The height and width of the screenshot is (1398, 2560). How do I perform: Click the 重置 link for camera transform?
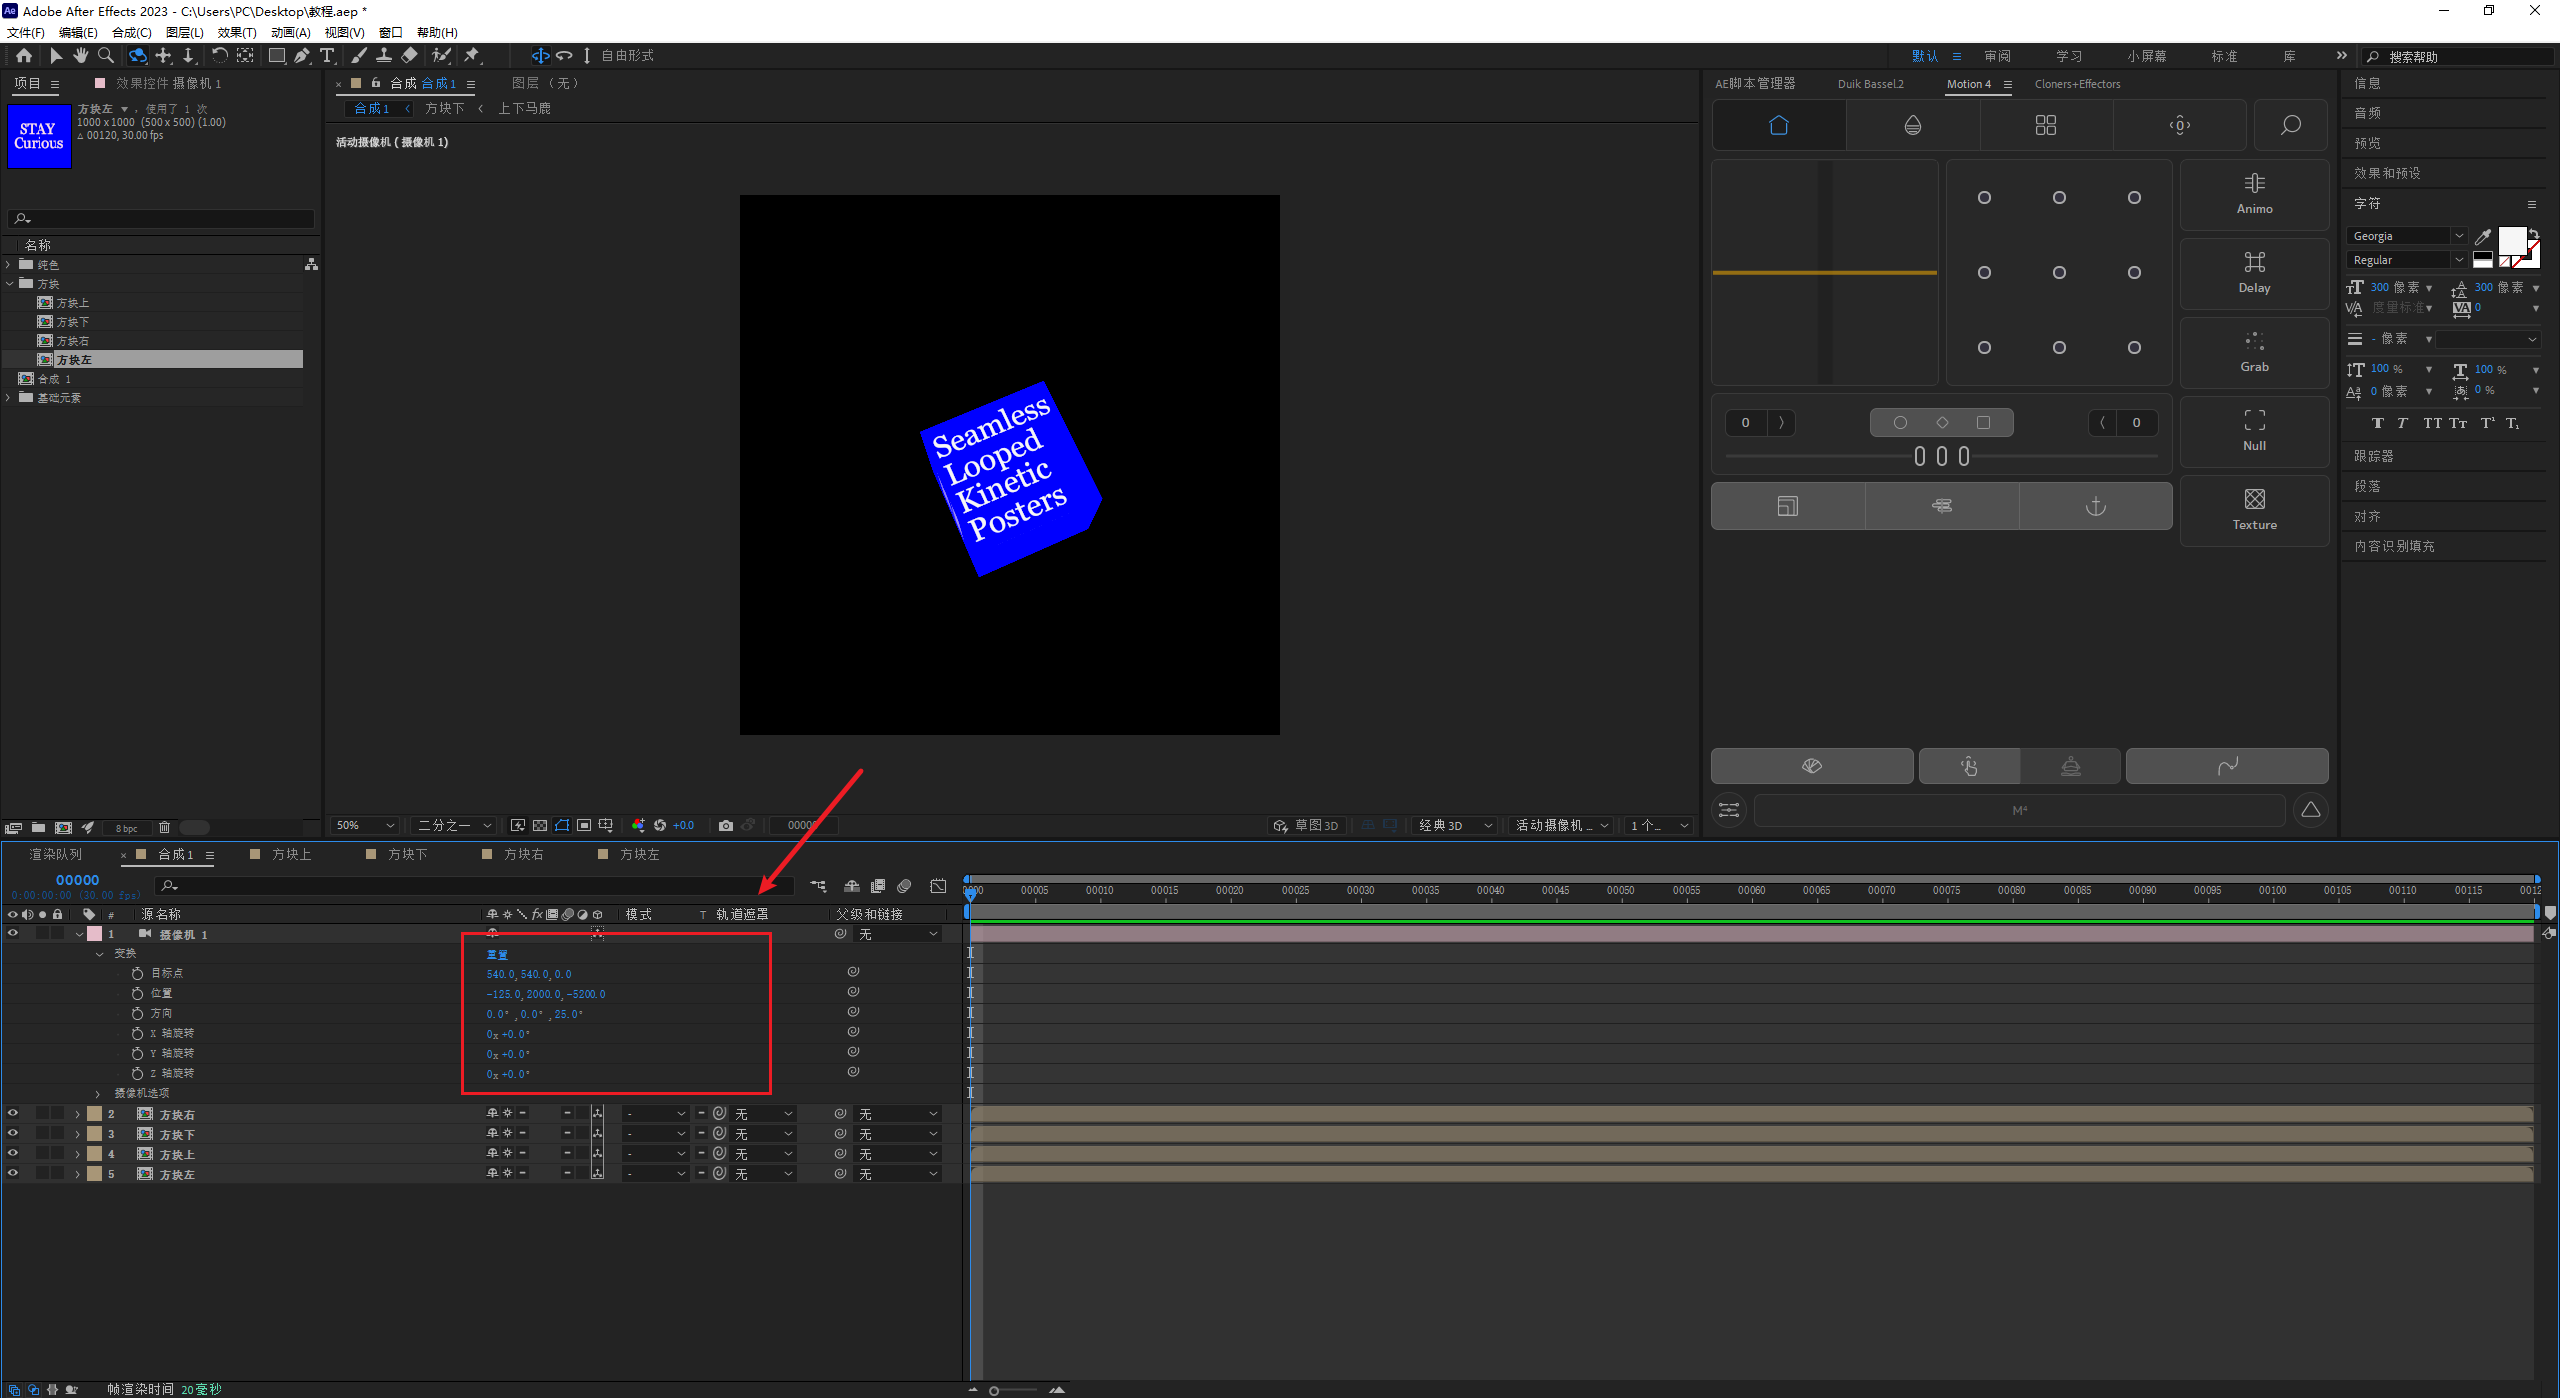coord(497,954)
